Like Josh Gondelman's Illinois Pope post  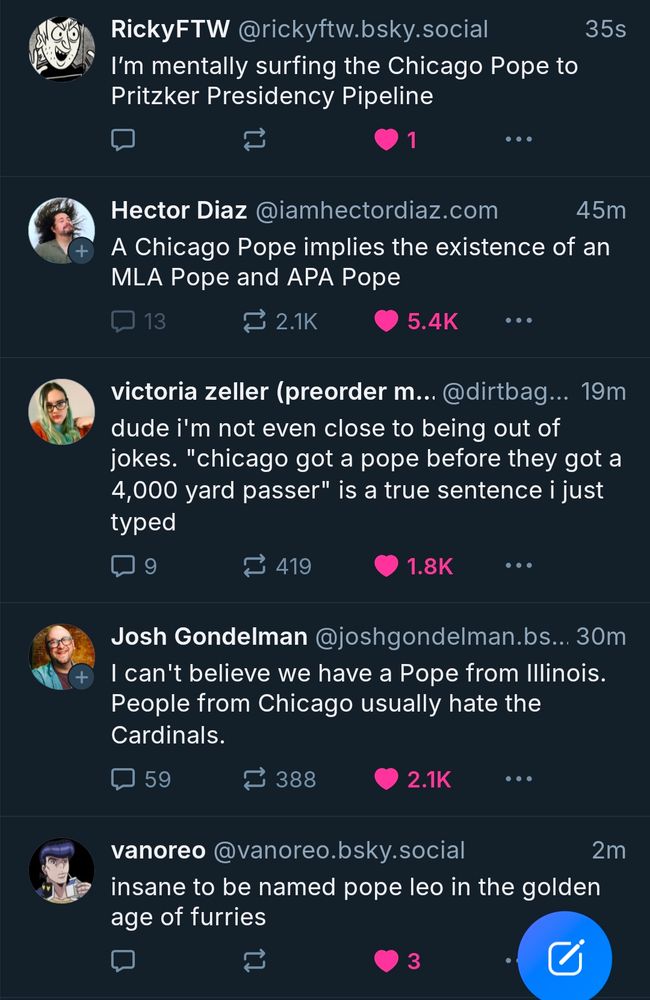[x=386, y=779]
